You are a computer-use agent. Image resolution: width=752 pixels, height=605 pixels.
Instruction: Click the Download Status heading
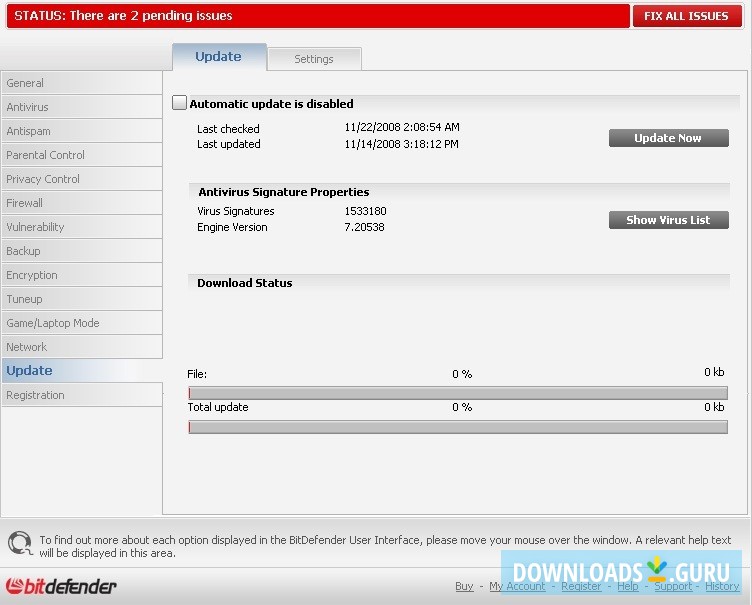[245, 283]
